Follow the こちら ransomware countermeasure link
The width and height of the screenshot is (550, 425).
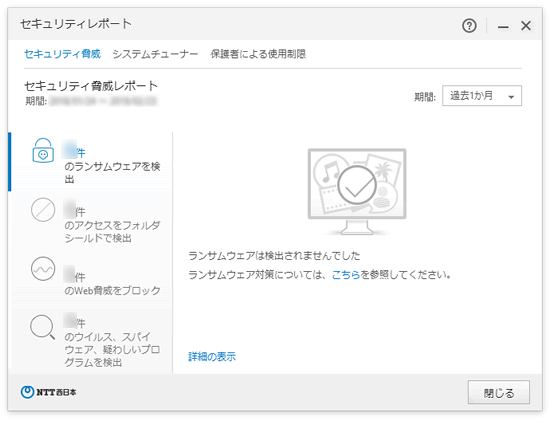(346, 275)
